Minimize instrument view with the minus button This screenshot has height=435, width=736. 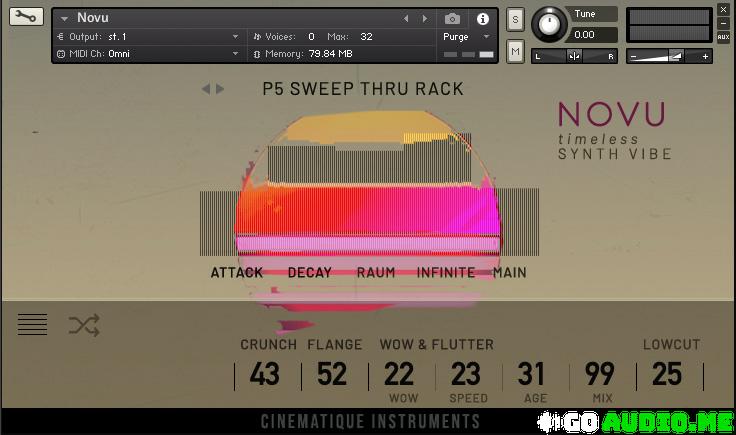[723, 23]
